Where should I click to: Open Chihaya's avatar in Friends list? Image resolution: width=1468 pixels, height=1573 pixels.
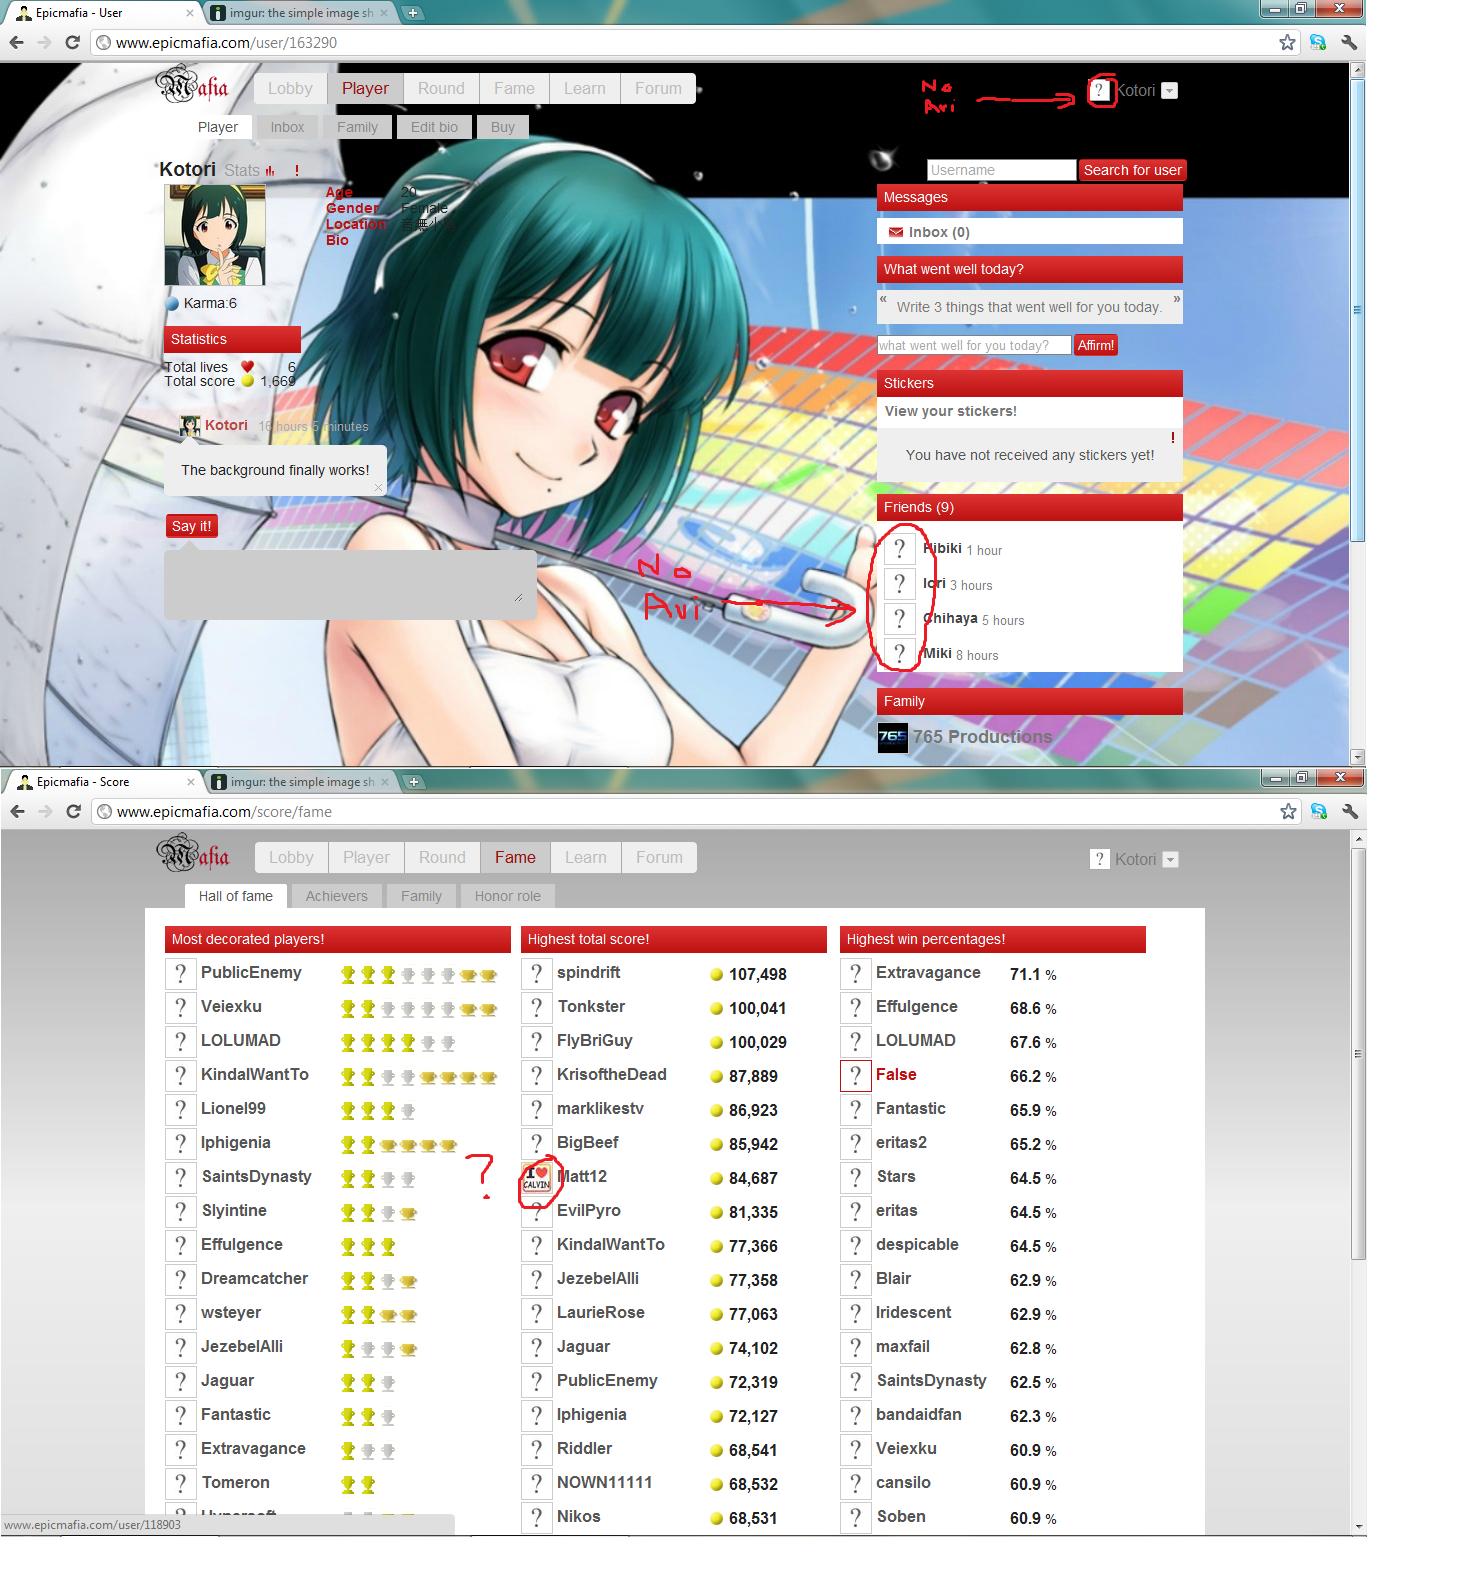point(899,618)
